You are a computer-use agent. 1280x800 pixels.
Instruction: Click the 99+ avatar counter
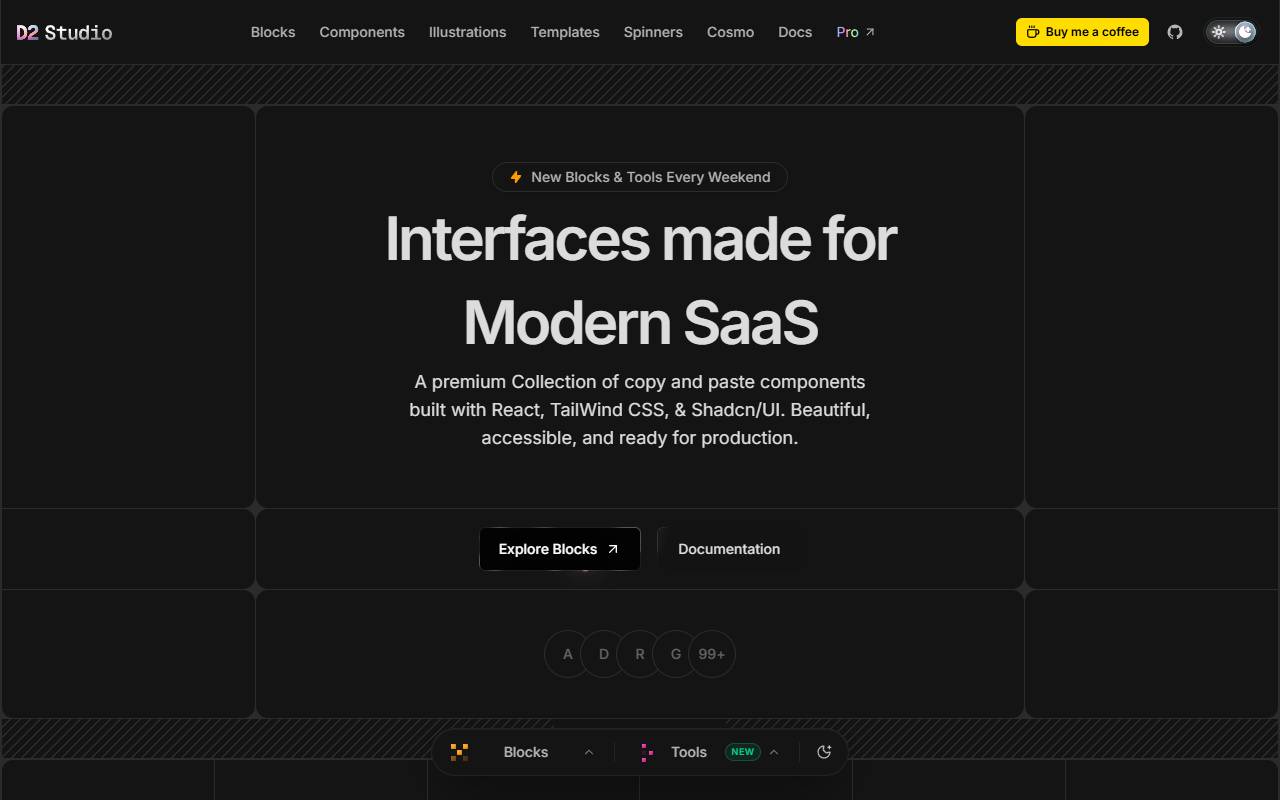pos(712,654)
